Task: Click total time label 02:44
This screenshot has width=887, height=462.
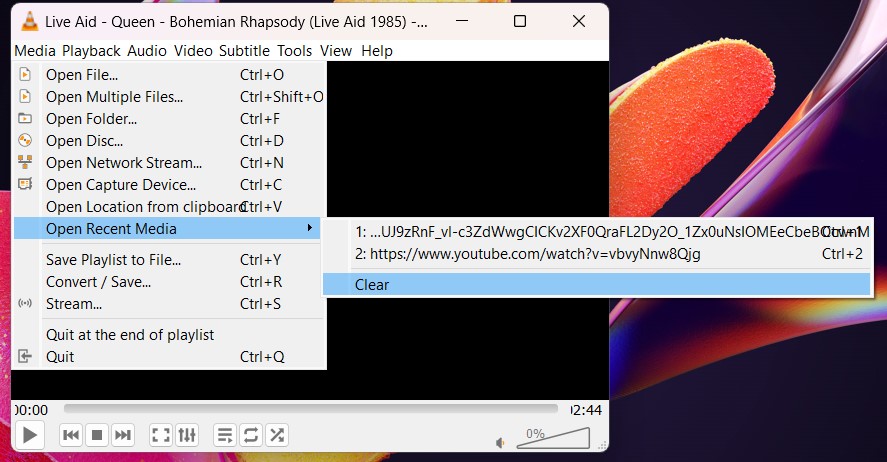Action: pos(586,410)
